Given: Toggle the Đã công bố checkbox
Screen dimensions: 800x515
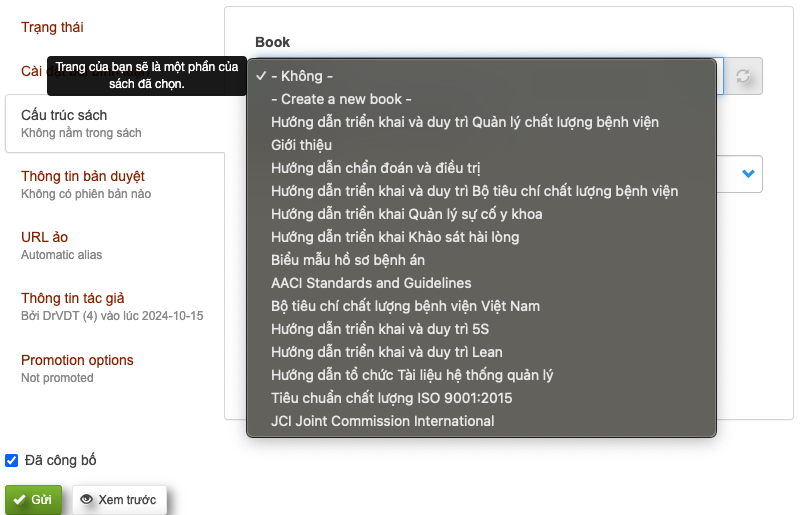Looking at the screenshot, I should click(x=12, y=460).
